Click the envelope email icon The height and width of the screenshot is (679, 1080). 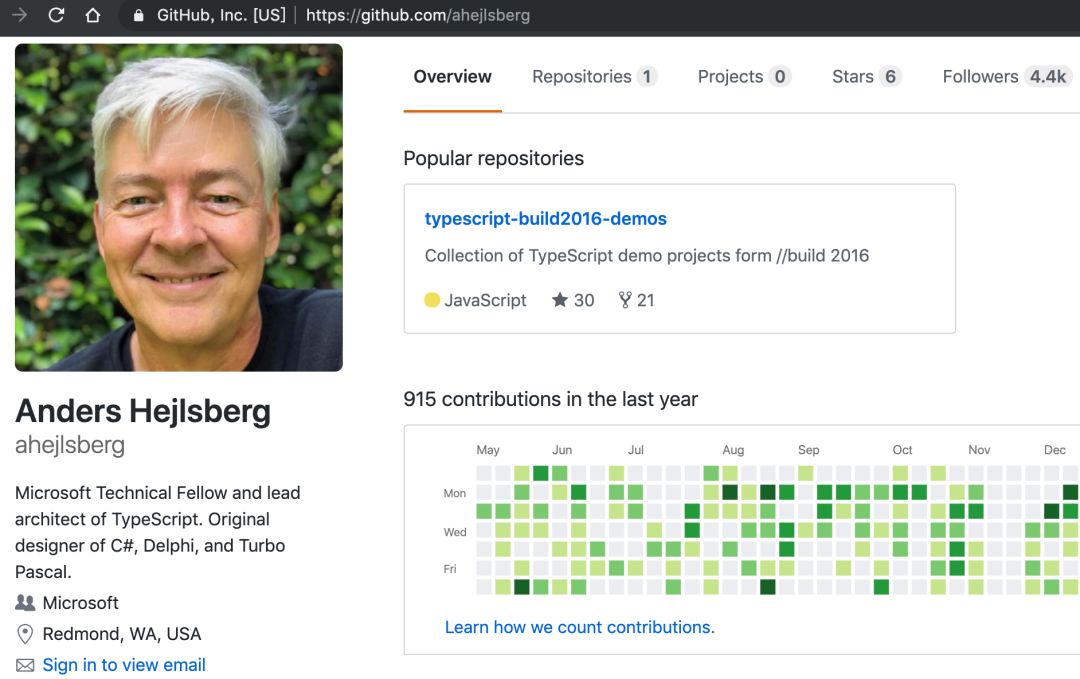pos(25,665)
